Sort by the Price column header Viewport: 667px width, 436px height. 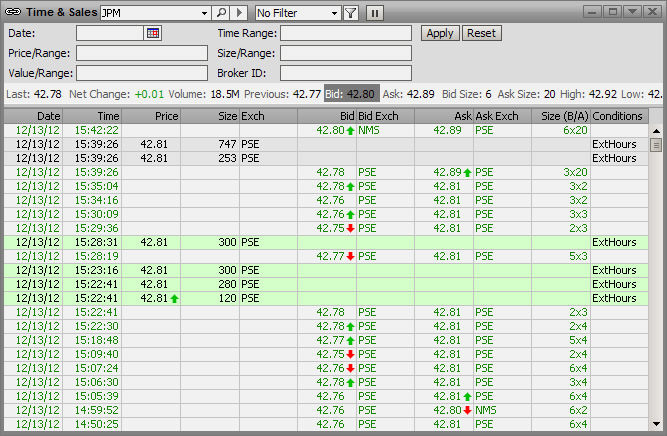[x=151, y=116]
